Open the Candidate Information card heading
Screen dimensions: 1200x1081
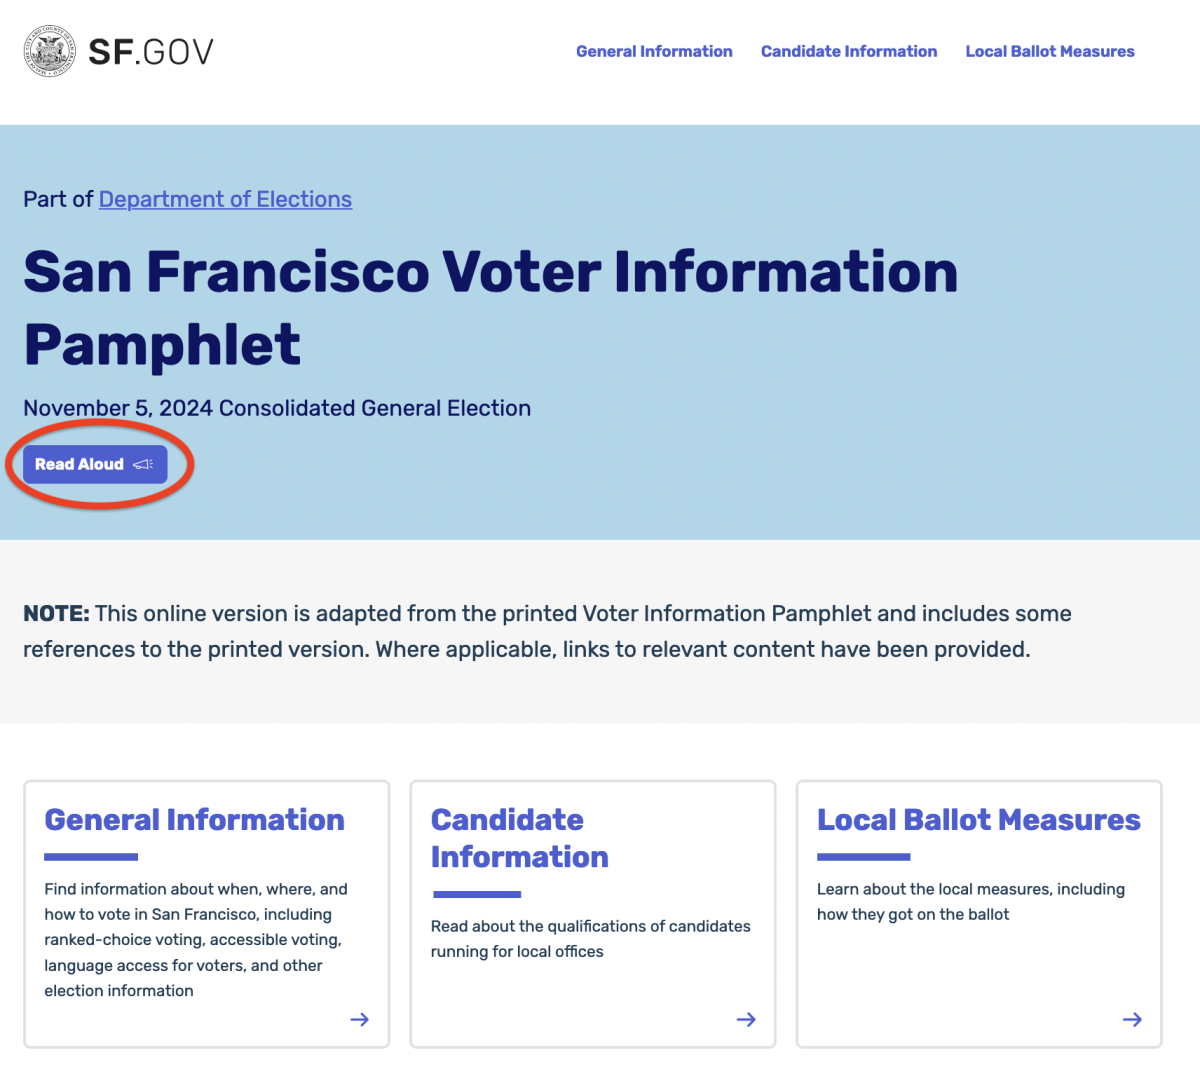pyautogui.click(x=519, y=838)
